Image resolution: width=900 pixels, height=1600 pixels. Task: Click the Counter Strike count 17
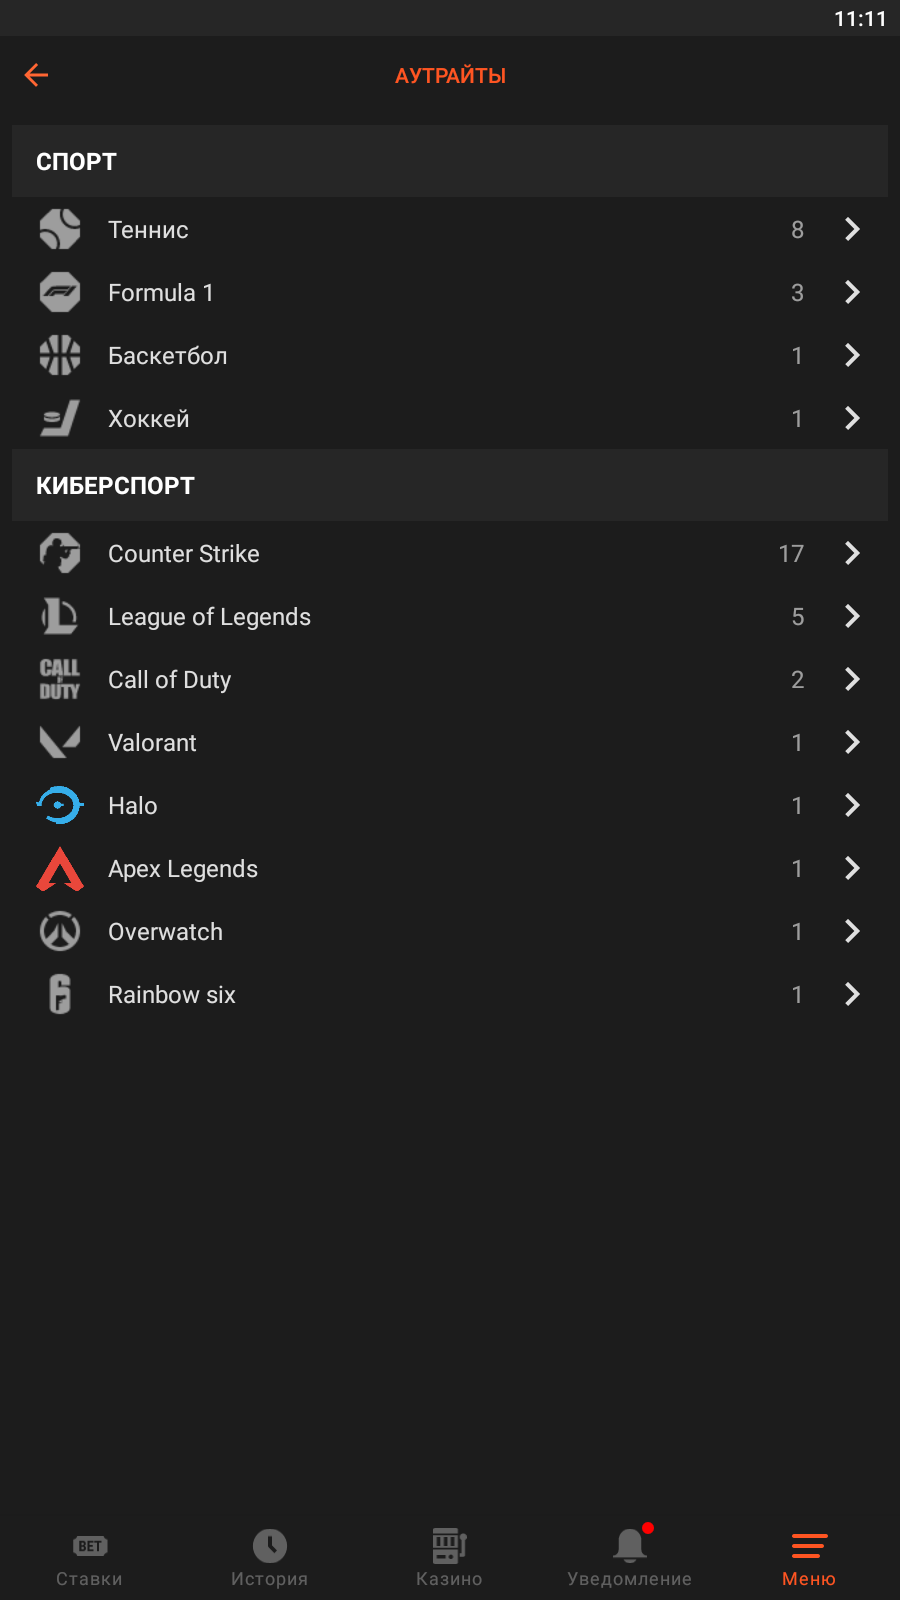[791, 554]
